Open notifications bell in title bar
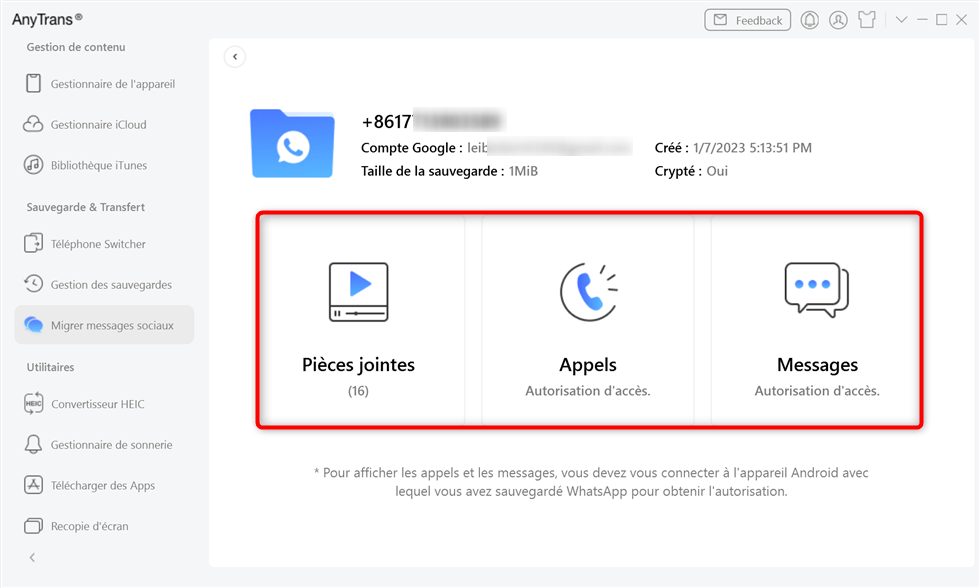Image resolution: width=980 pixels, height=588 pixels. (x=810, y=20)
